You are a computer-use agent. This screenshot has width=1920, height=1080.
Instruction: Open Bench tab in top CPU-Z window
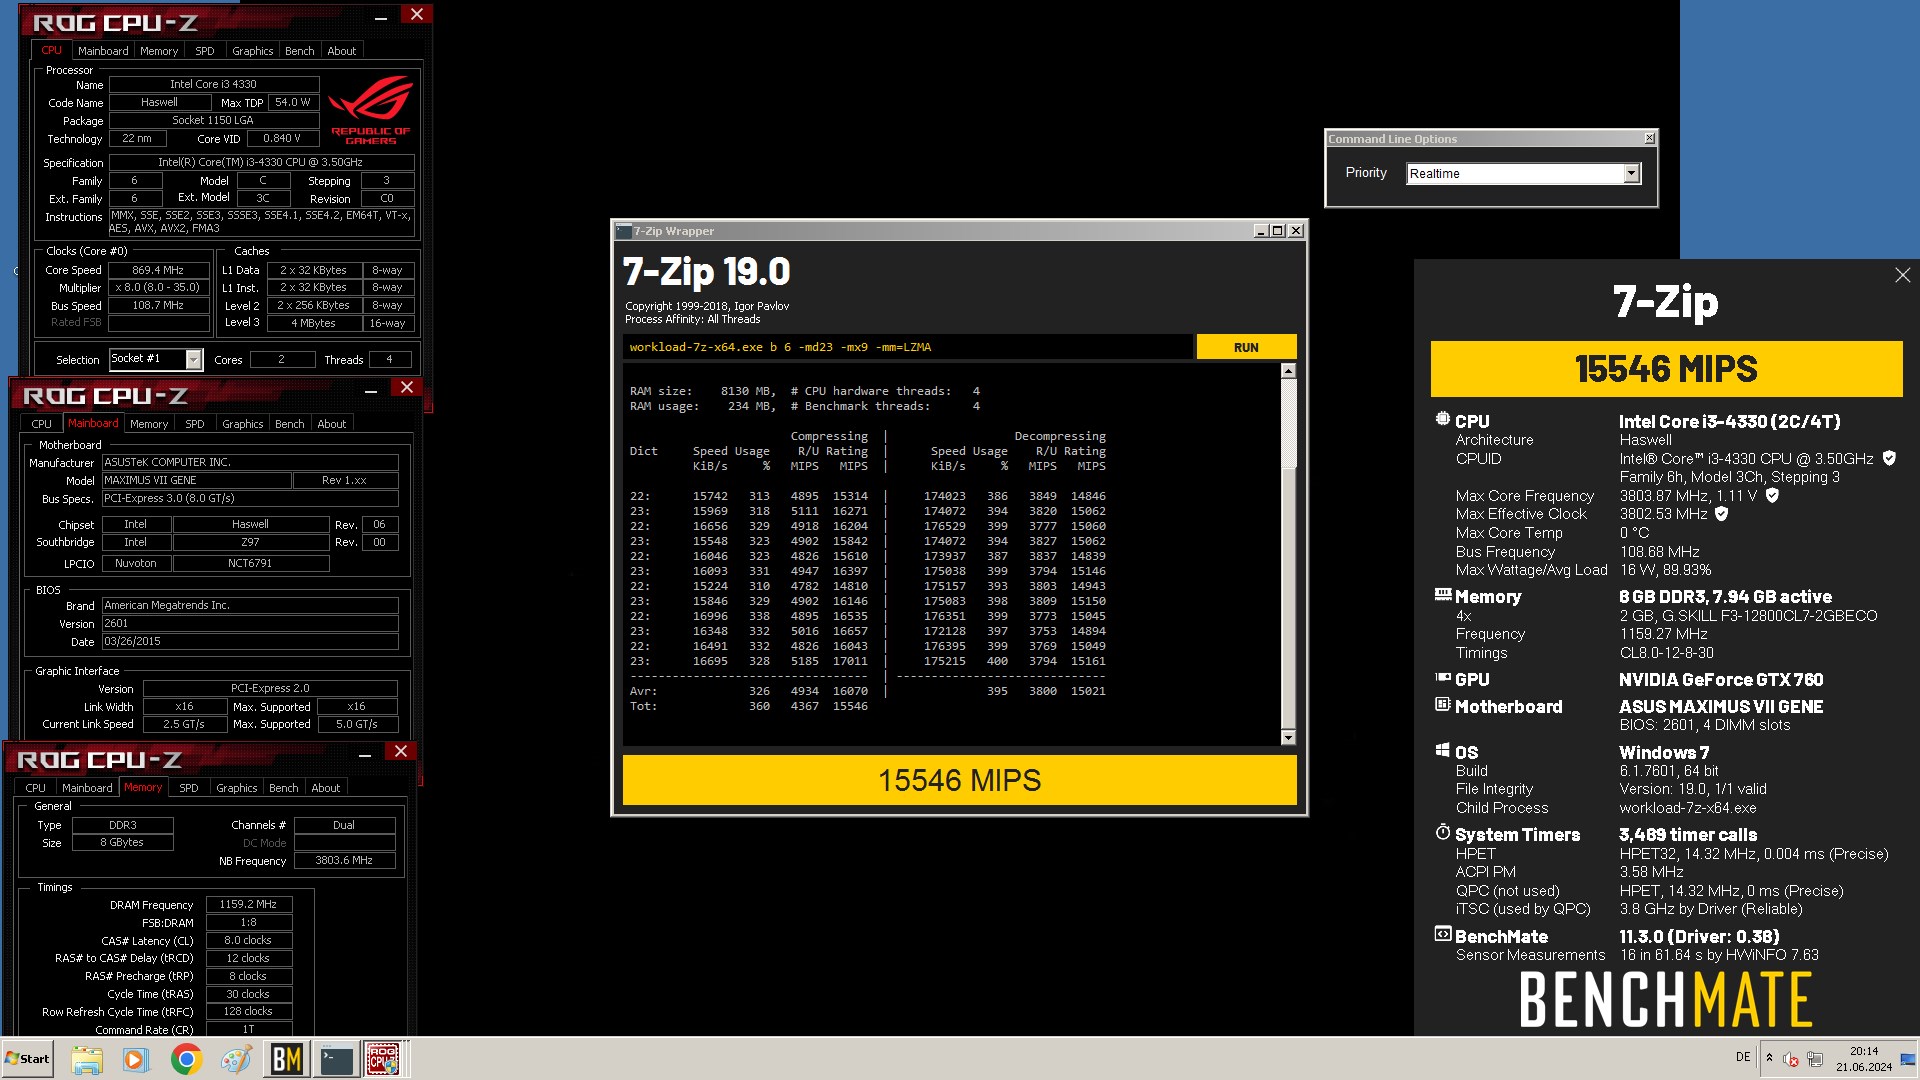point(299,51)
